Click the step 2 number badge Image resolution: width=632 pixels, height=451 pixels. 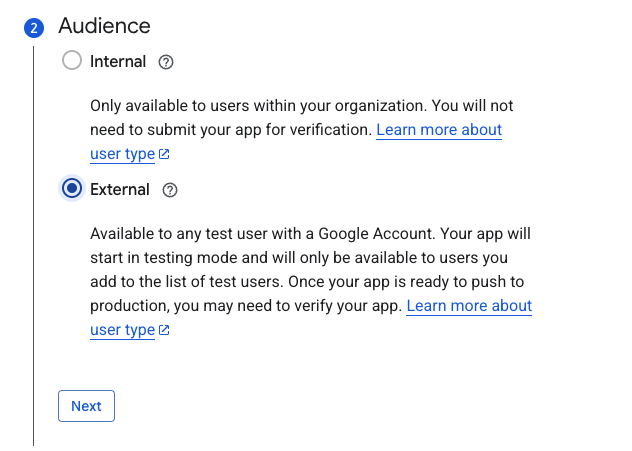(34, 28)
